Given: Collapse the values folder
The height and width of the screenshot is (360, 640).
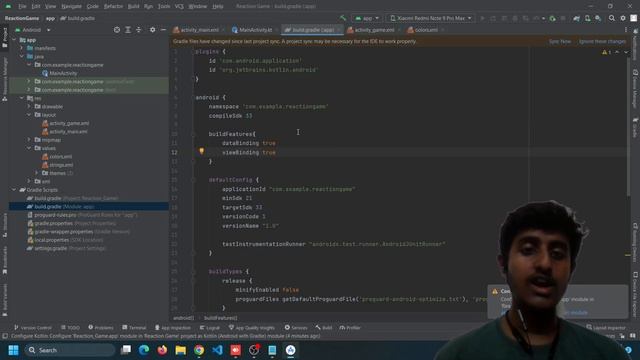Looking at the screenshot, I should coord(29,148).
